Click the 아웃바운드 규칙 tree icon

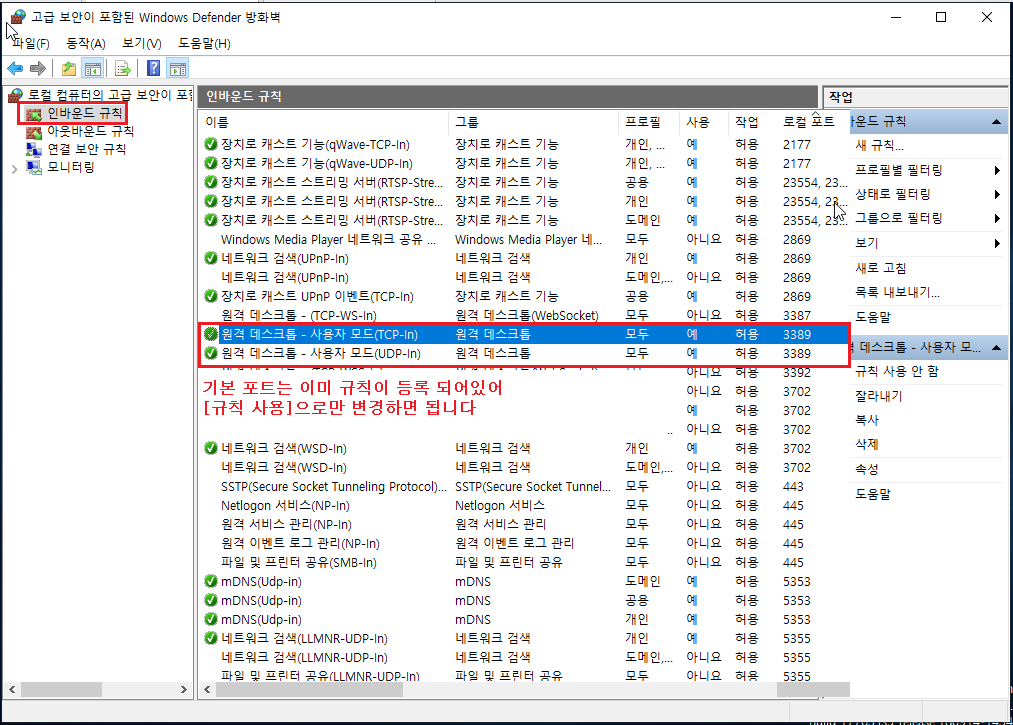pyautogui.click(x=34, y=132)
